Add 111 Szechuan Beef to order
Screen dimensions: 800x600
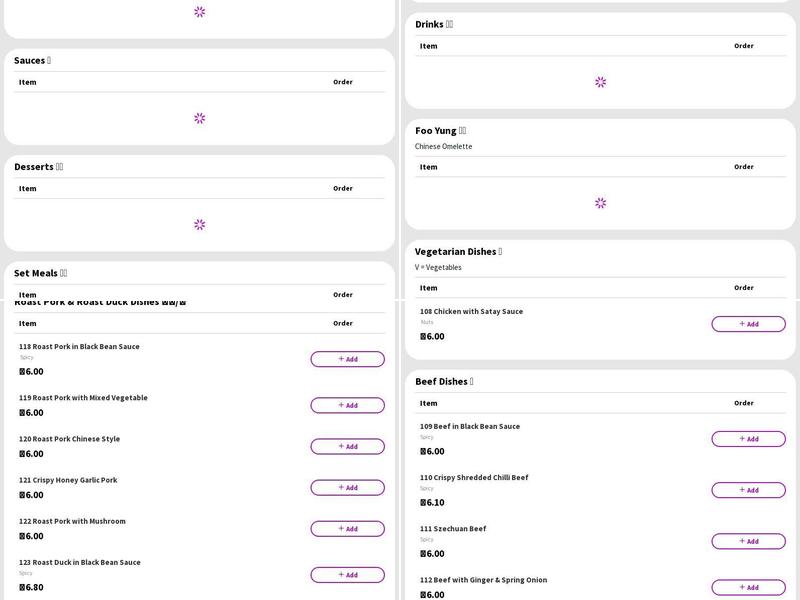(x=748, y=541)
